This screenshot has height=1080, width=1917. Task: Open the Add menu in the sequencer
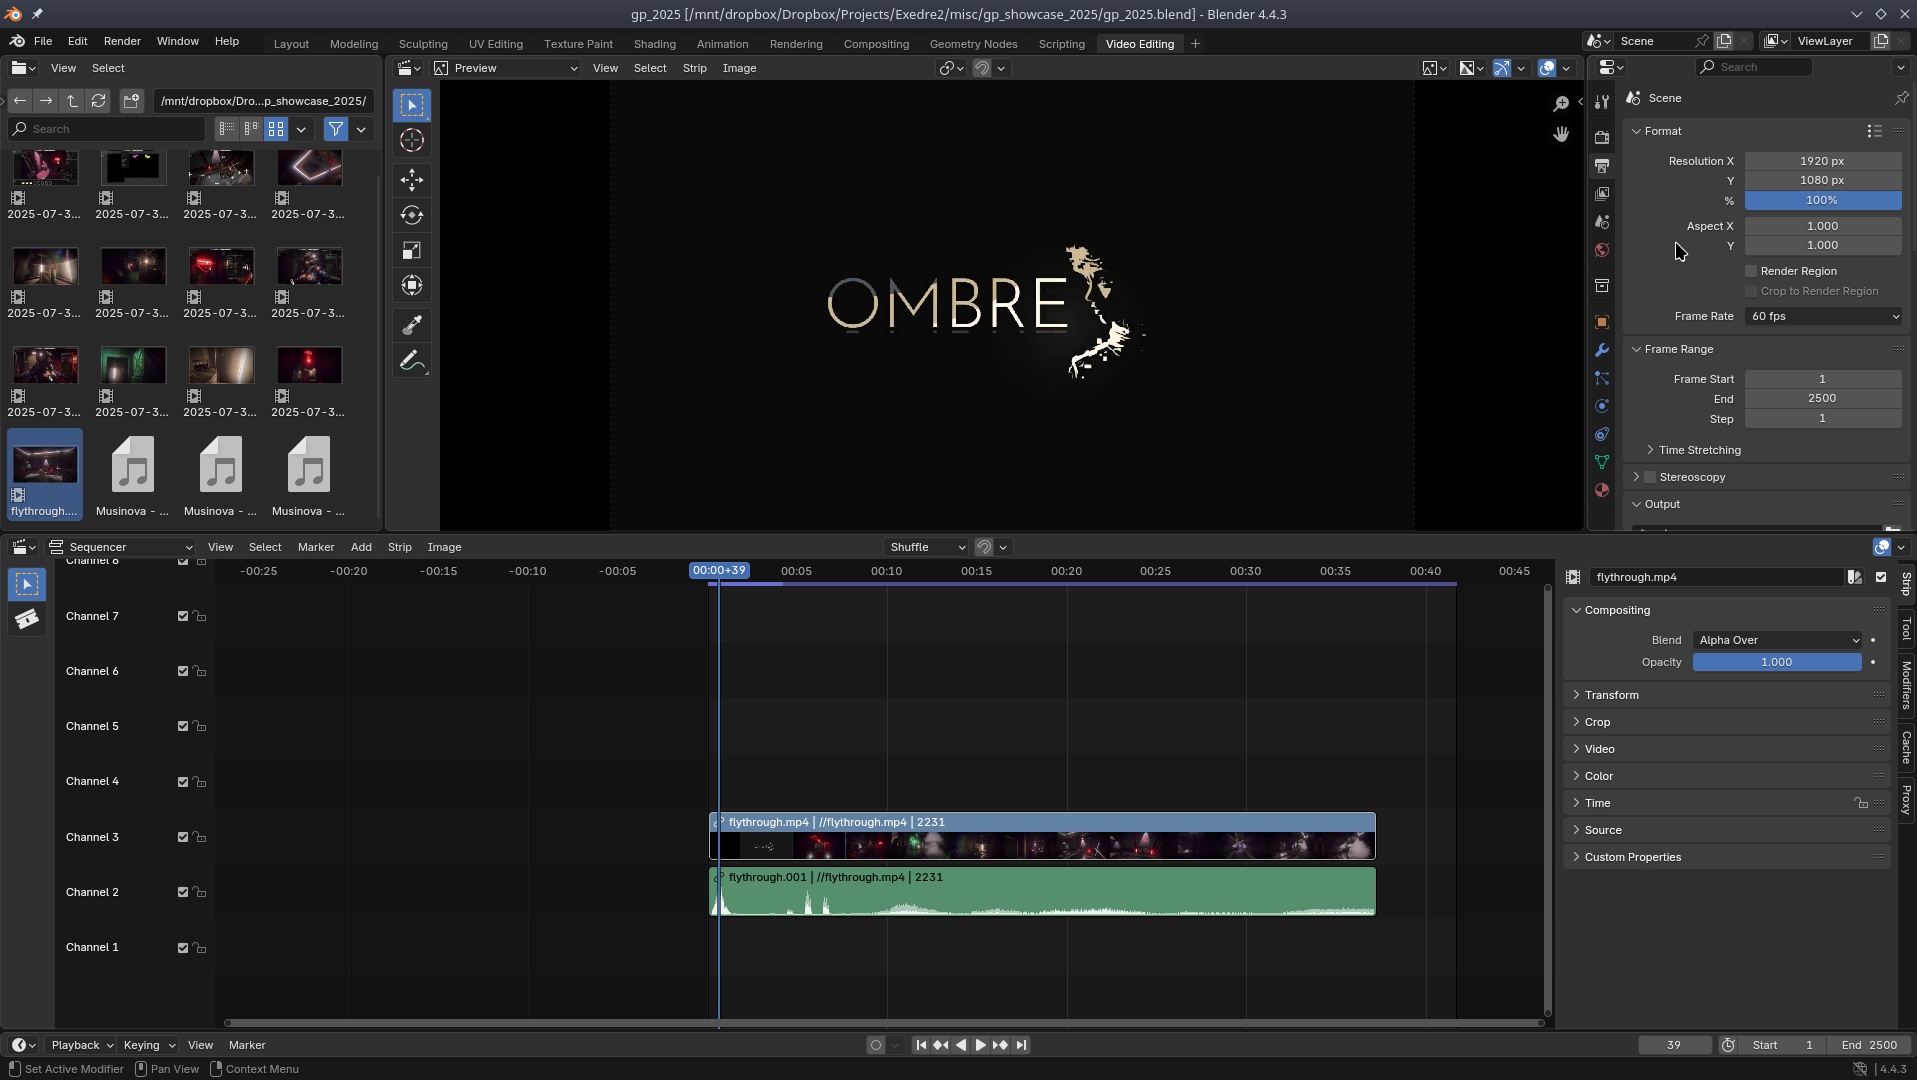click(x=361, y=547)
